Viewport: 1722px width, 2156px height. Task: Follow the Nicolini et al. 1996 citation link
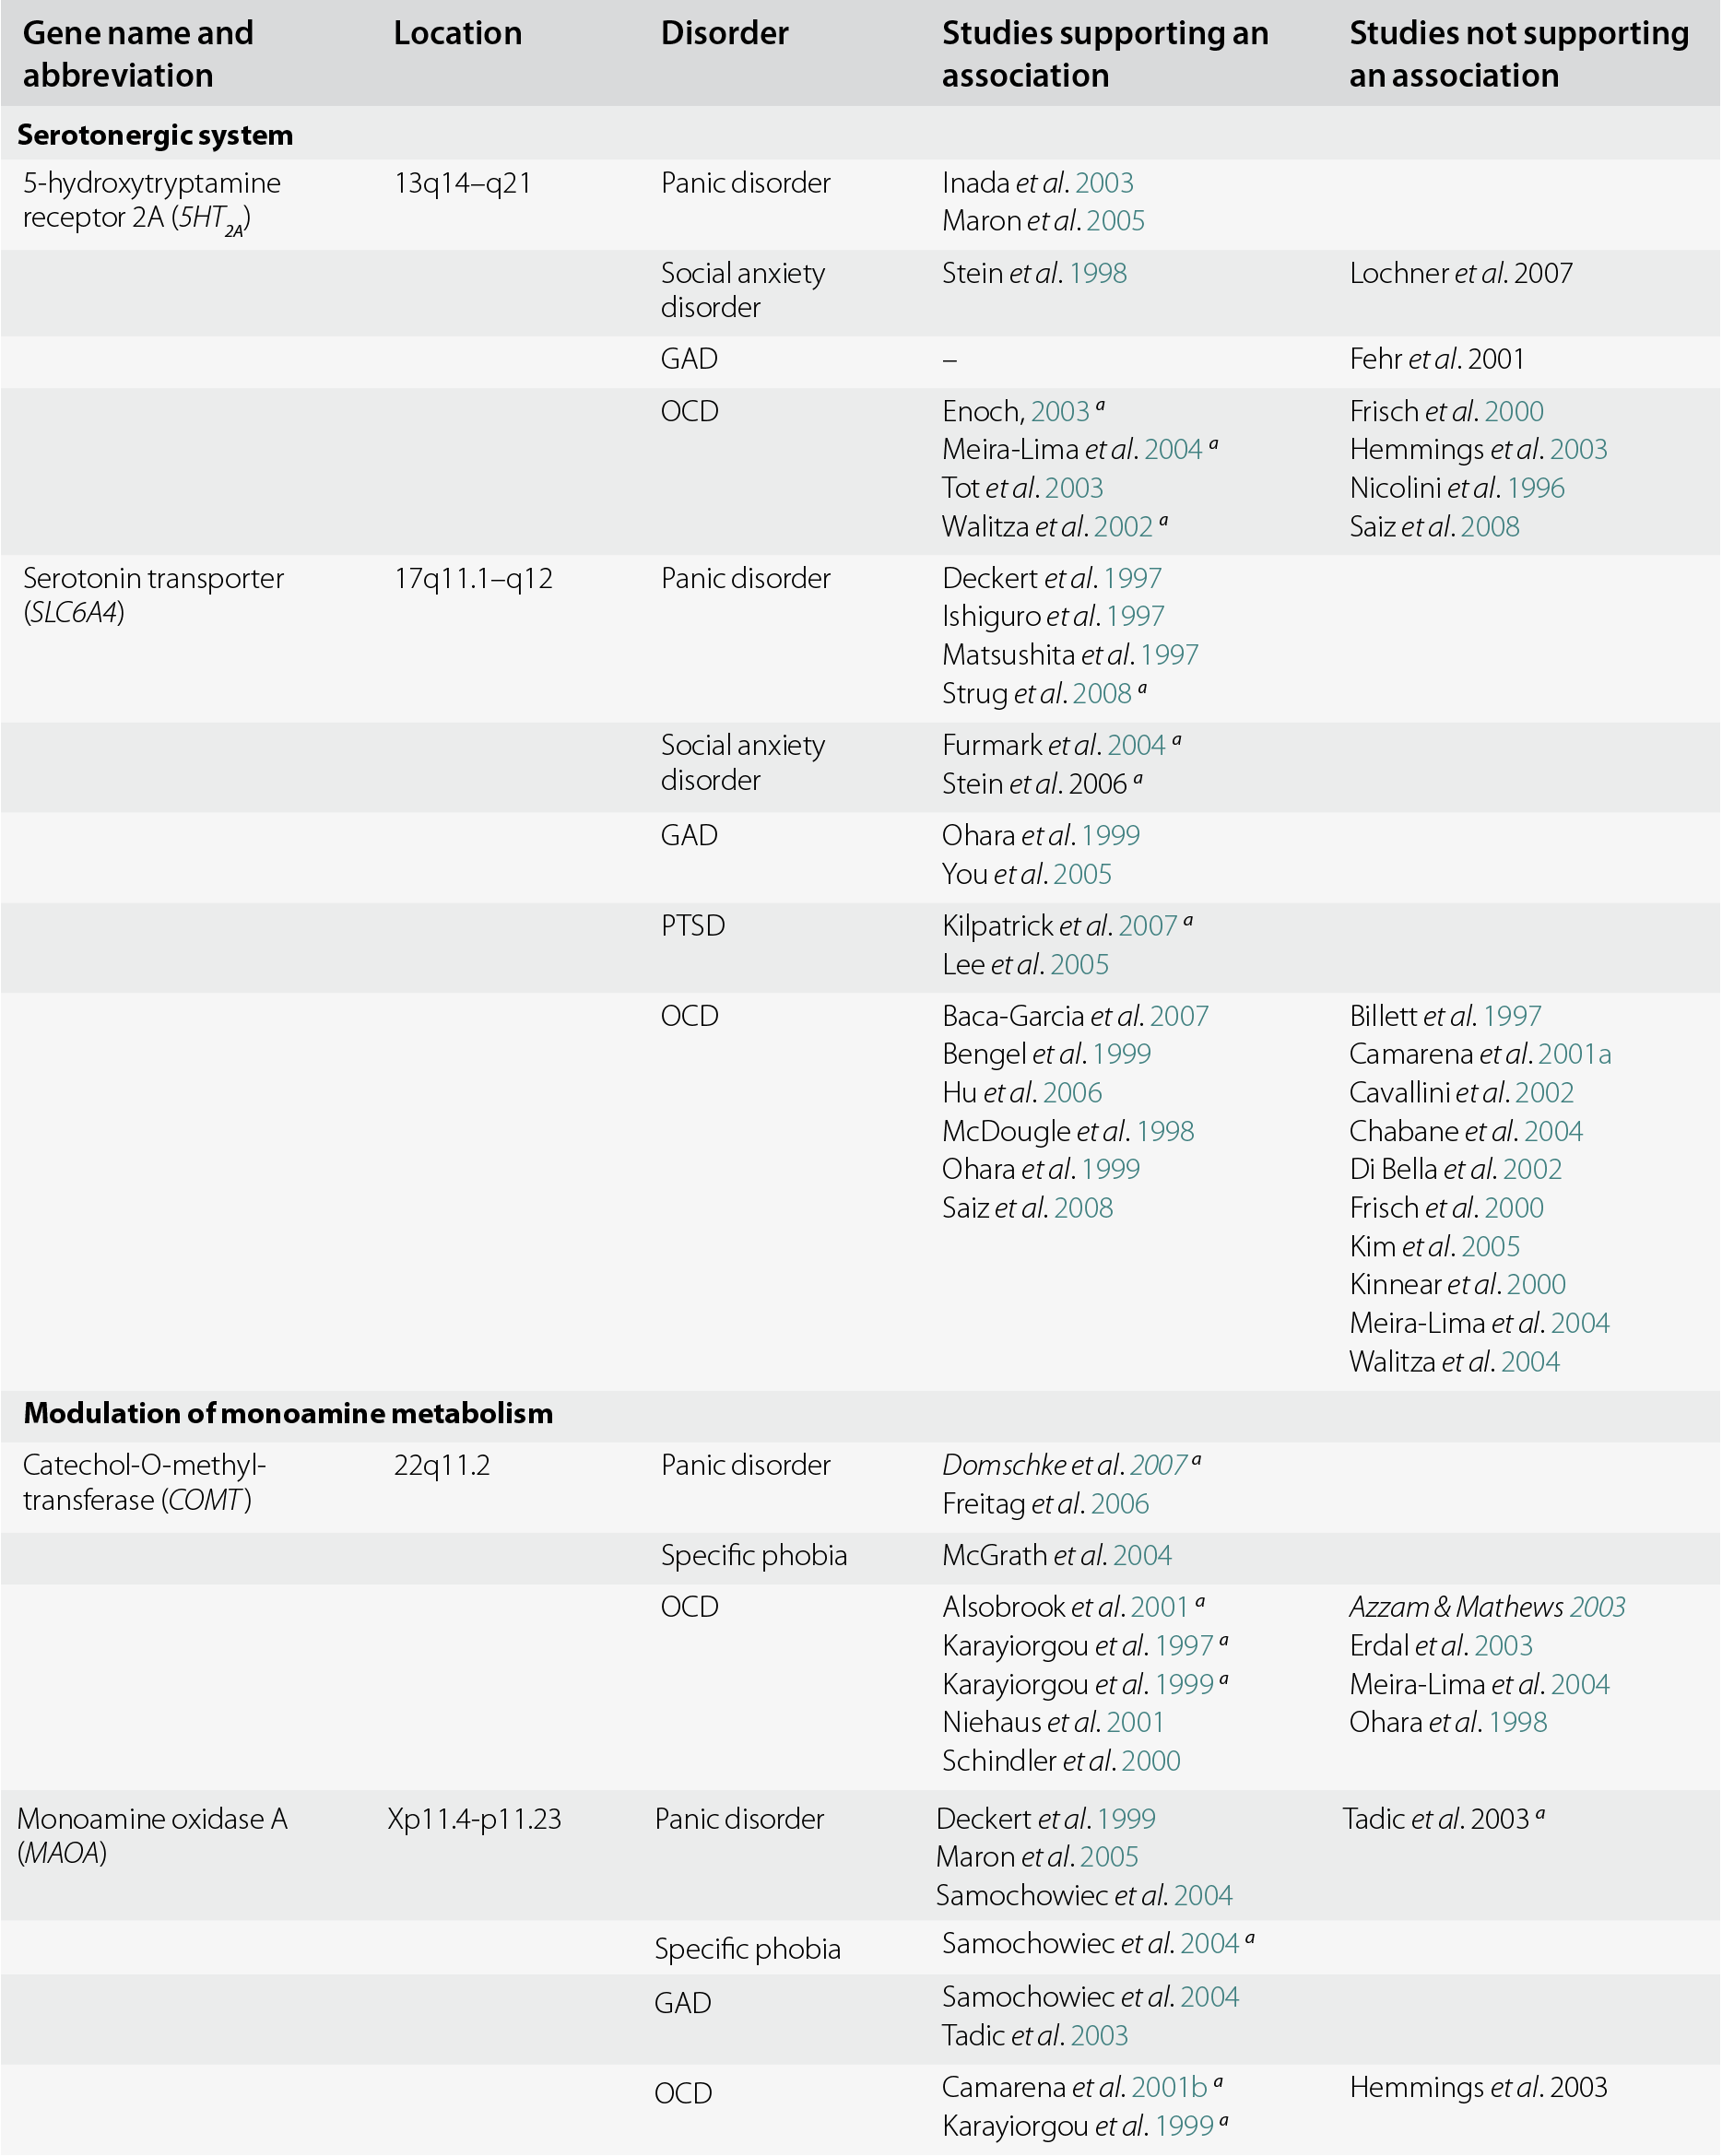pyautogui.click(x=1535, y=488)
